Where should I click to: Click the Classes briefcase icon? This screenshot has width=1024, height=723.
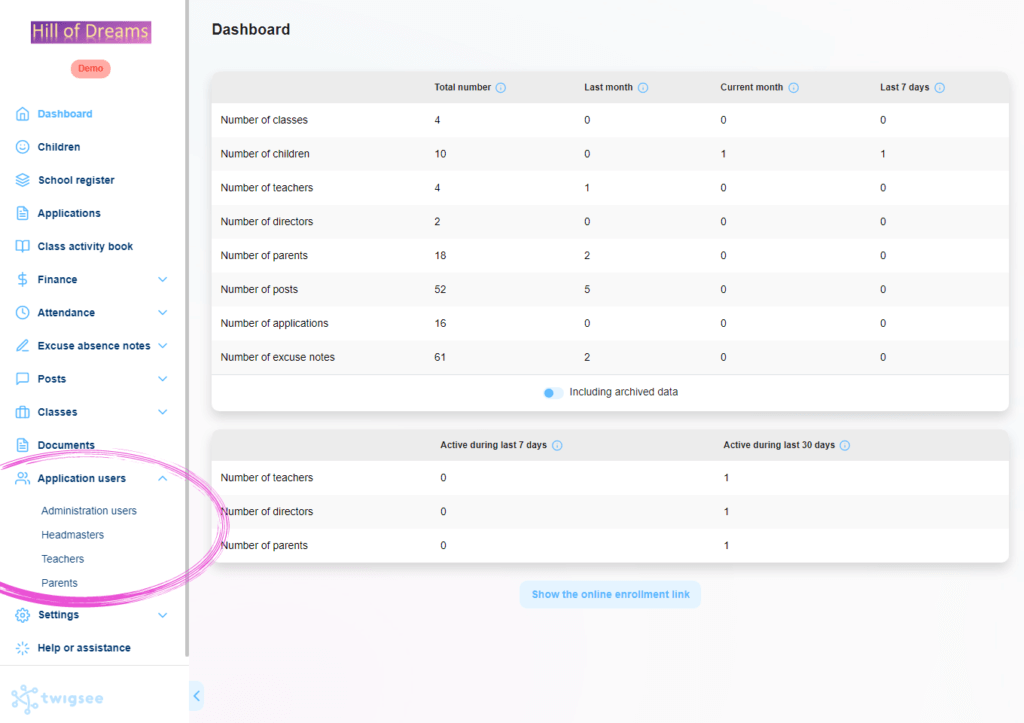[x=22, y=412]
